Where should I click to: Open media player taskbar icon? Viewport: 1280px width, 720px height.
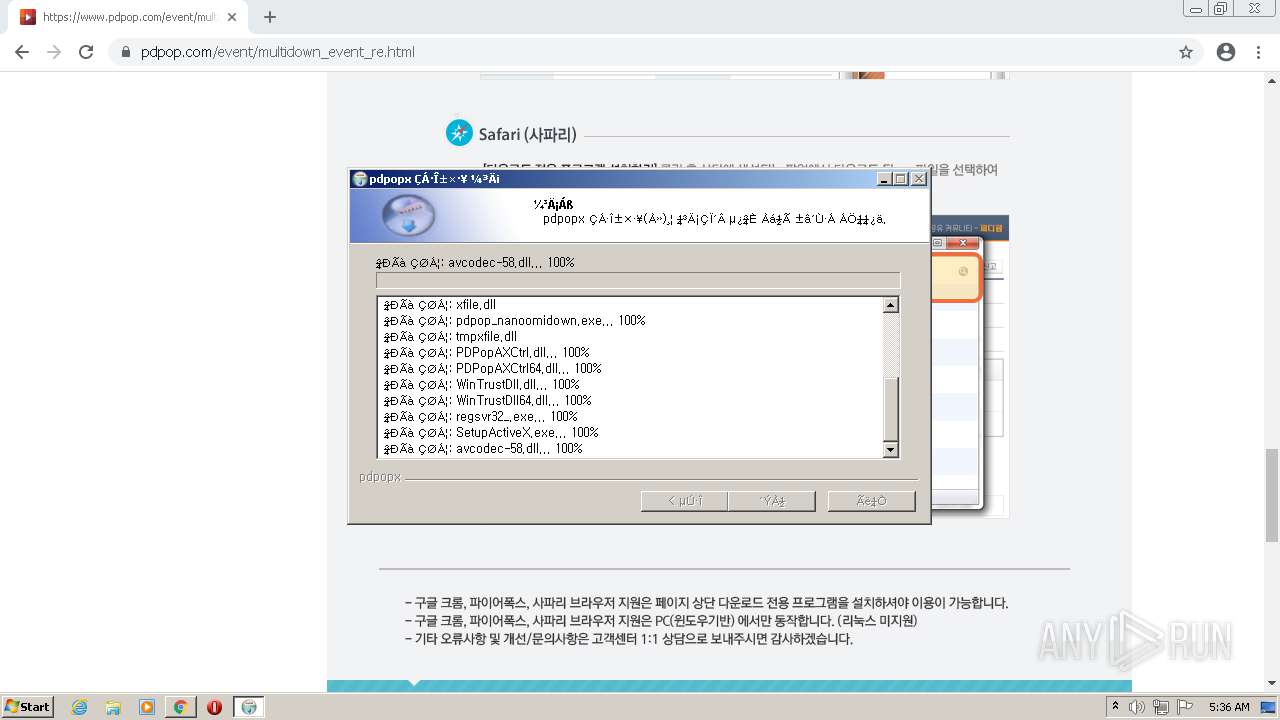click(x=147, y=707)
